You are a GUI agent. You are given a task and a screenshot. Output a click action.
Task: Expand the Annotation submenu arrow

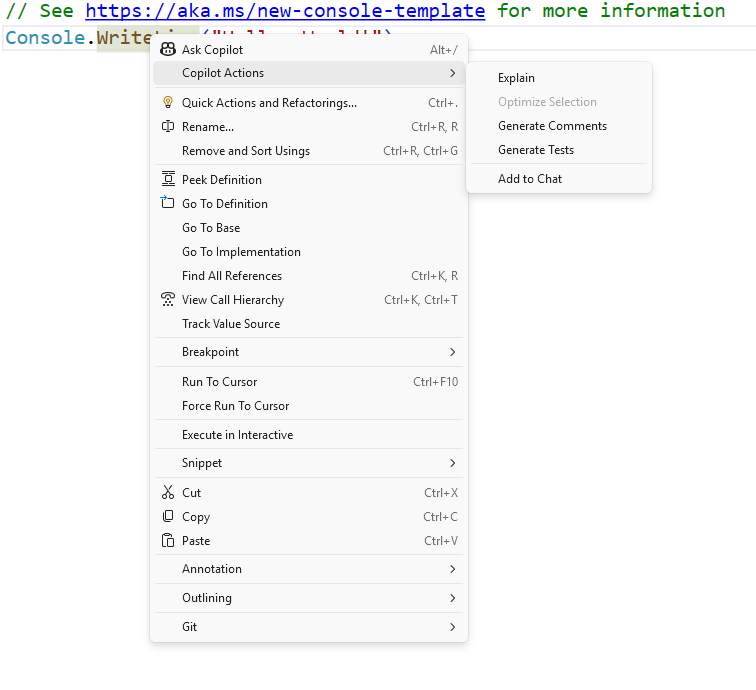tap(452, 569)
